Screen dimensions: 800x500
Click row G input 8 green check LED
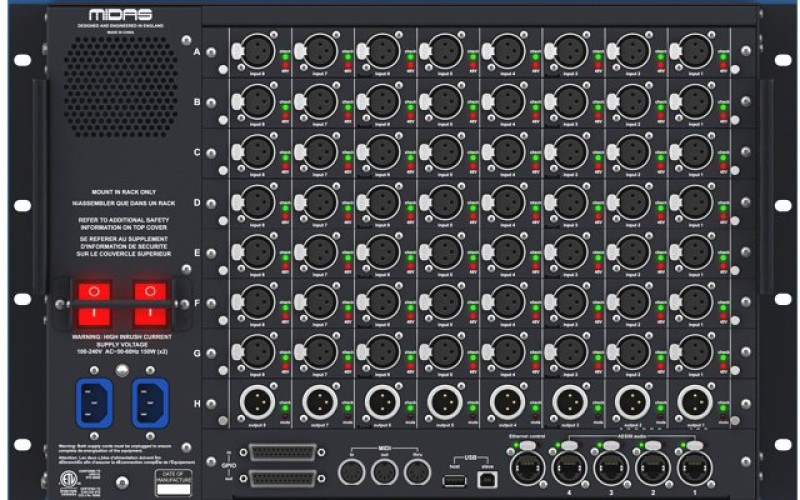(285, 358)
